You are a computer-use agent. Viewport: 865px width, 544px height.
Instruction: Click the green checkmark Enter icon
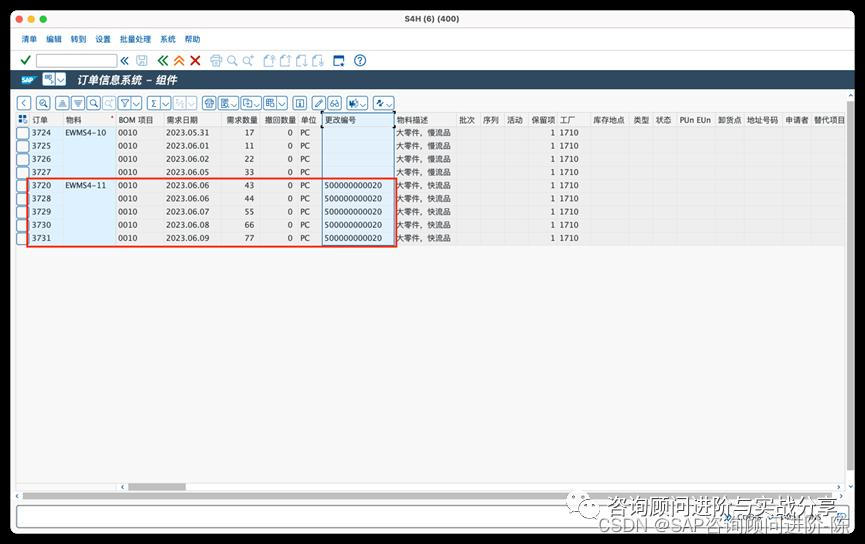click(25, 60)
